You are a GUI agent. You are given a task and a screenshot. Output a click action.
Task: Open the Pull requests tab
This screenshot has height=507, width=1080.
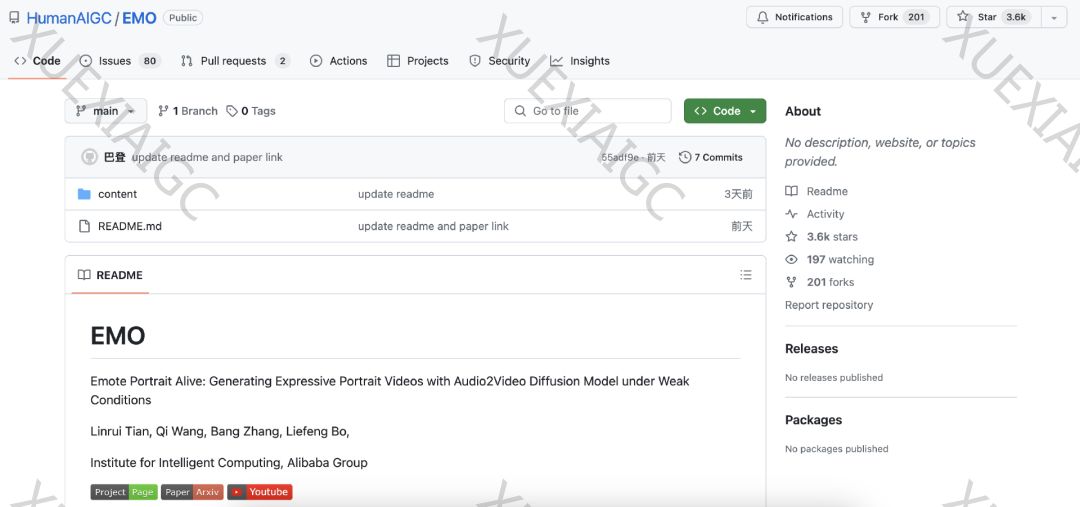click(x=234, y=61)
